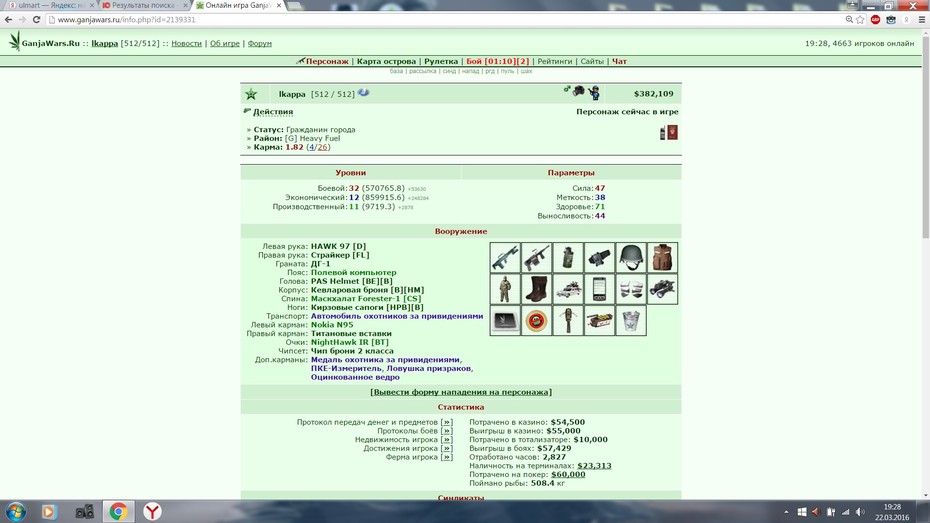Click the red passport icon

(672, 132)
